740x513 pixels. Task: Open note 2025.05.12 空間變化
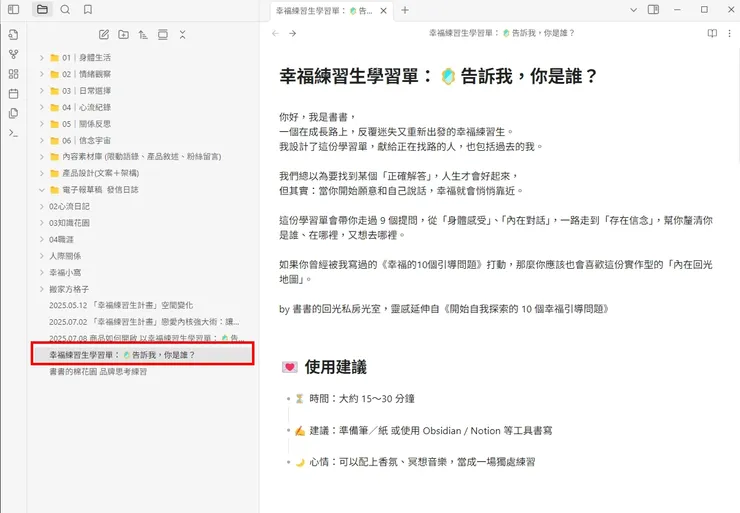(x=143, y=305)
